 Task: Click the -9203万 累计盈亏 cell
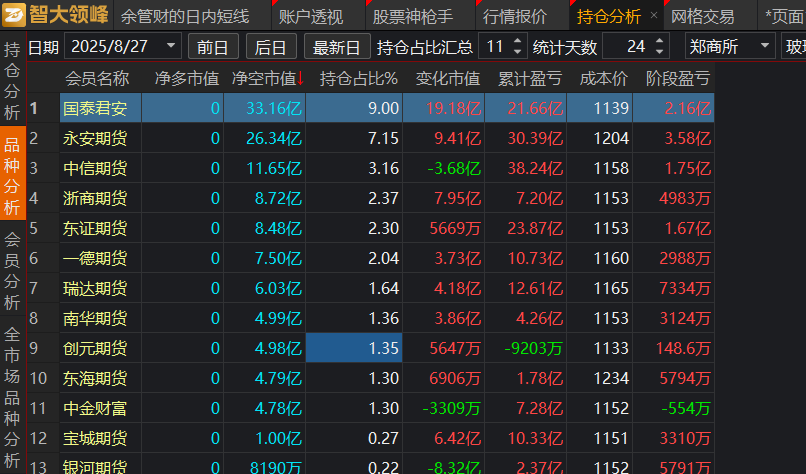tap(525, 348)
